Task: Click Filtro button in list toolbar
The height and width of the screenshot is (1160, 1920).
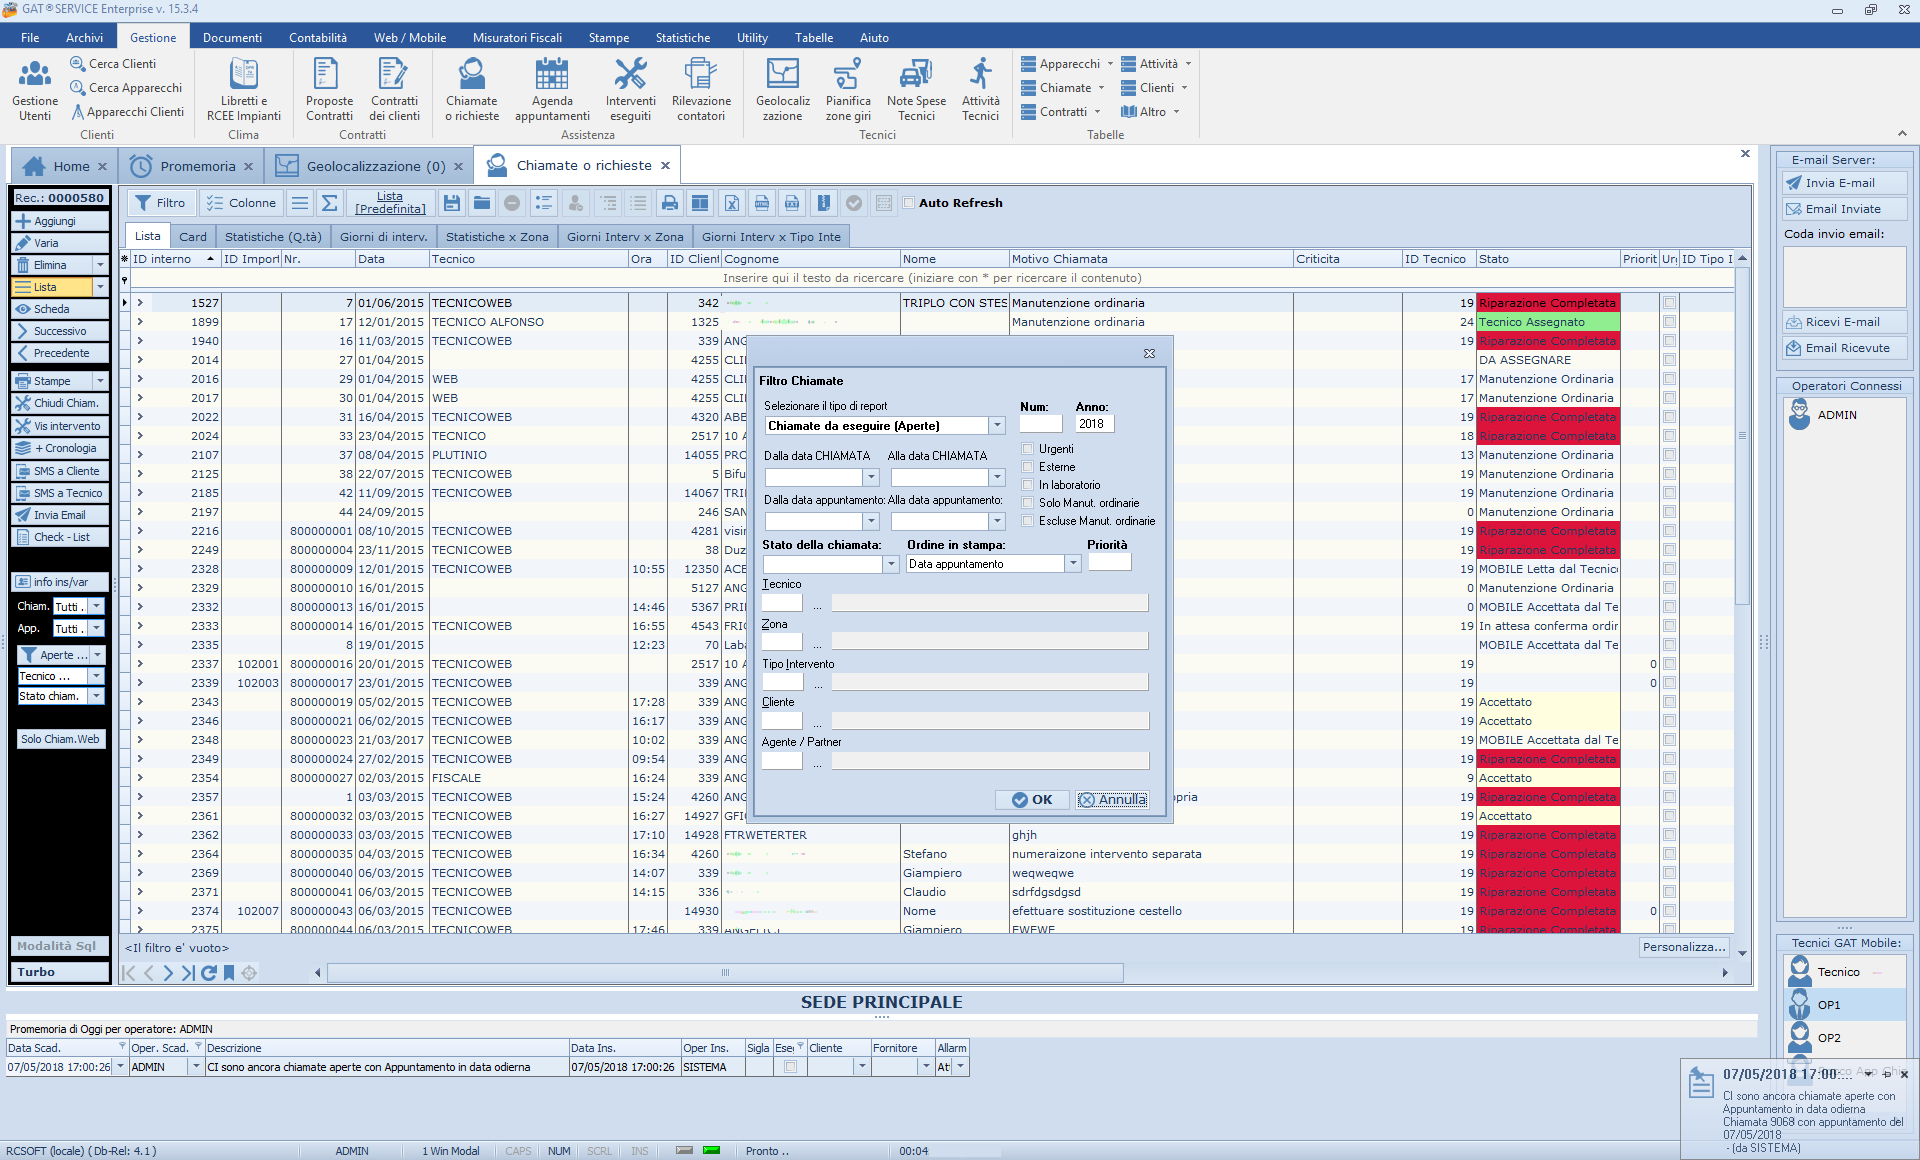Action: coord(161,203)
